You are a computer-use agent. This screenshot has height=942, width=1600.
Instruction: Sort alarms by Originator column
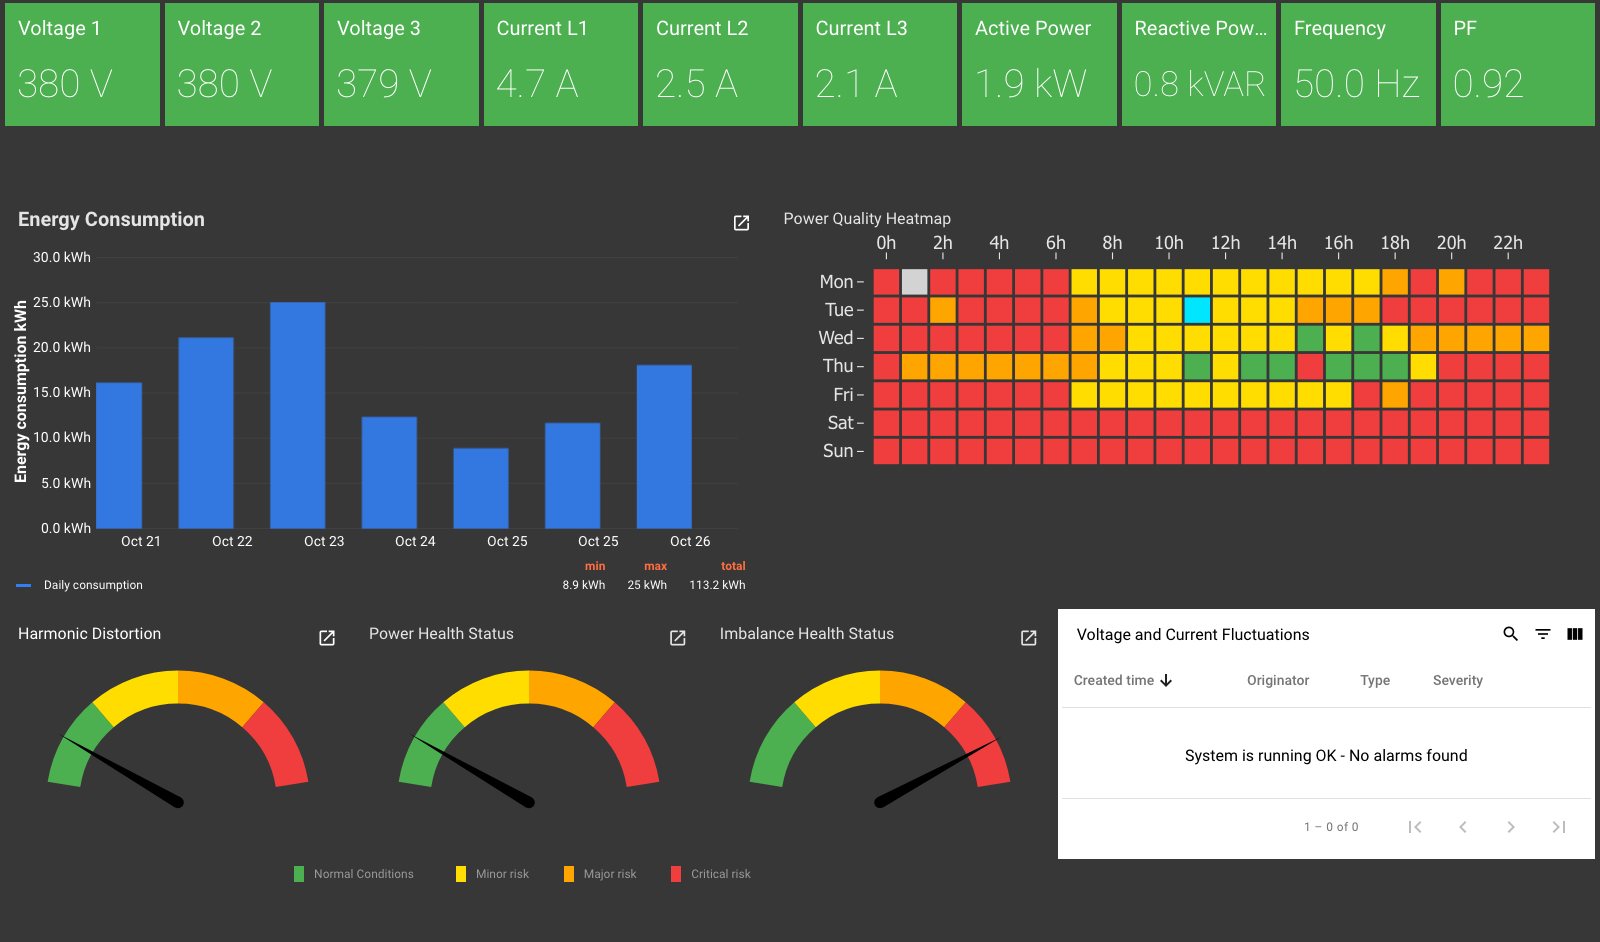(1278, 680)
